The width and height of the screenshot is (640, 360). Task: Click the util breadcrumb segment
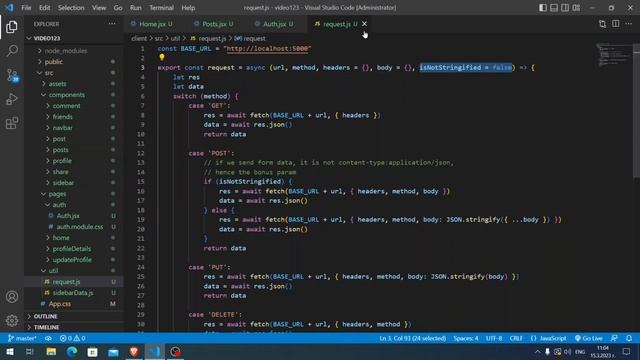(x=175, y=38)
